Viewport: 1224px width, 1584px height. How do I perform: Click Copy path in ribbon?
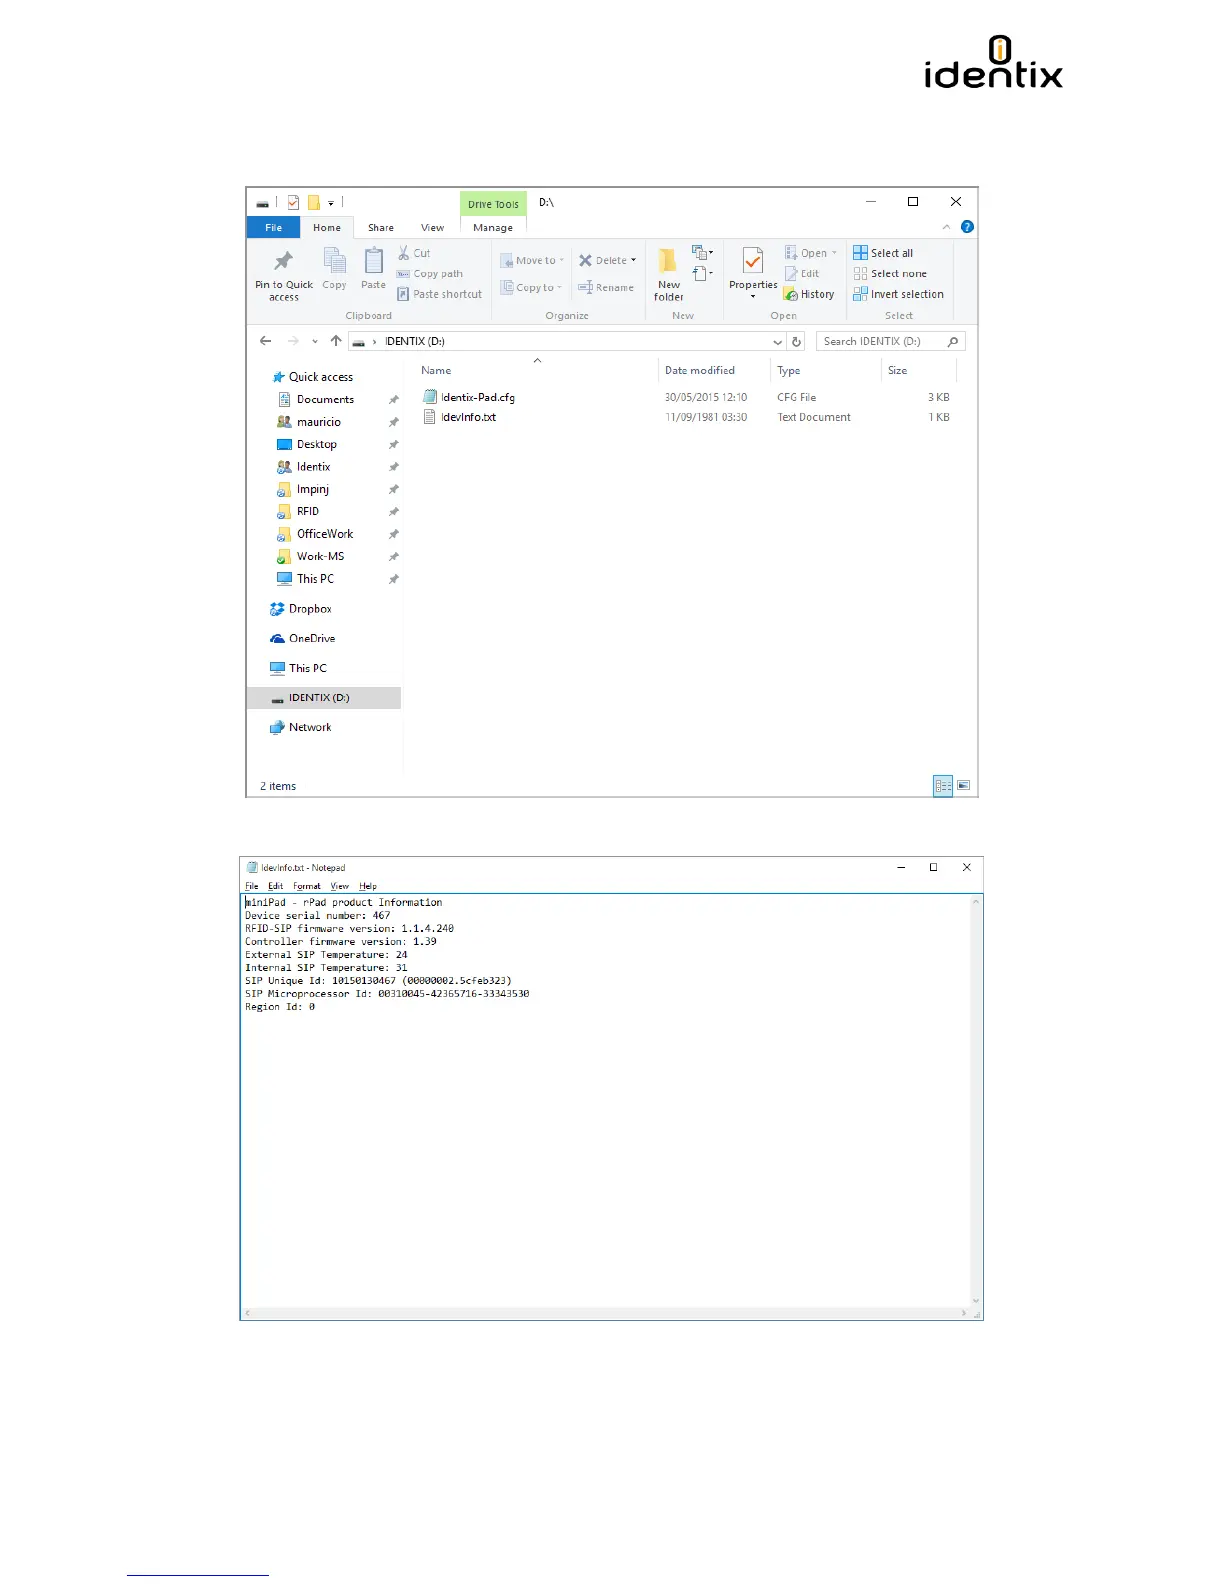[430, 274]
